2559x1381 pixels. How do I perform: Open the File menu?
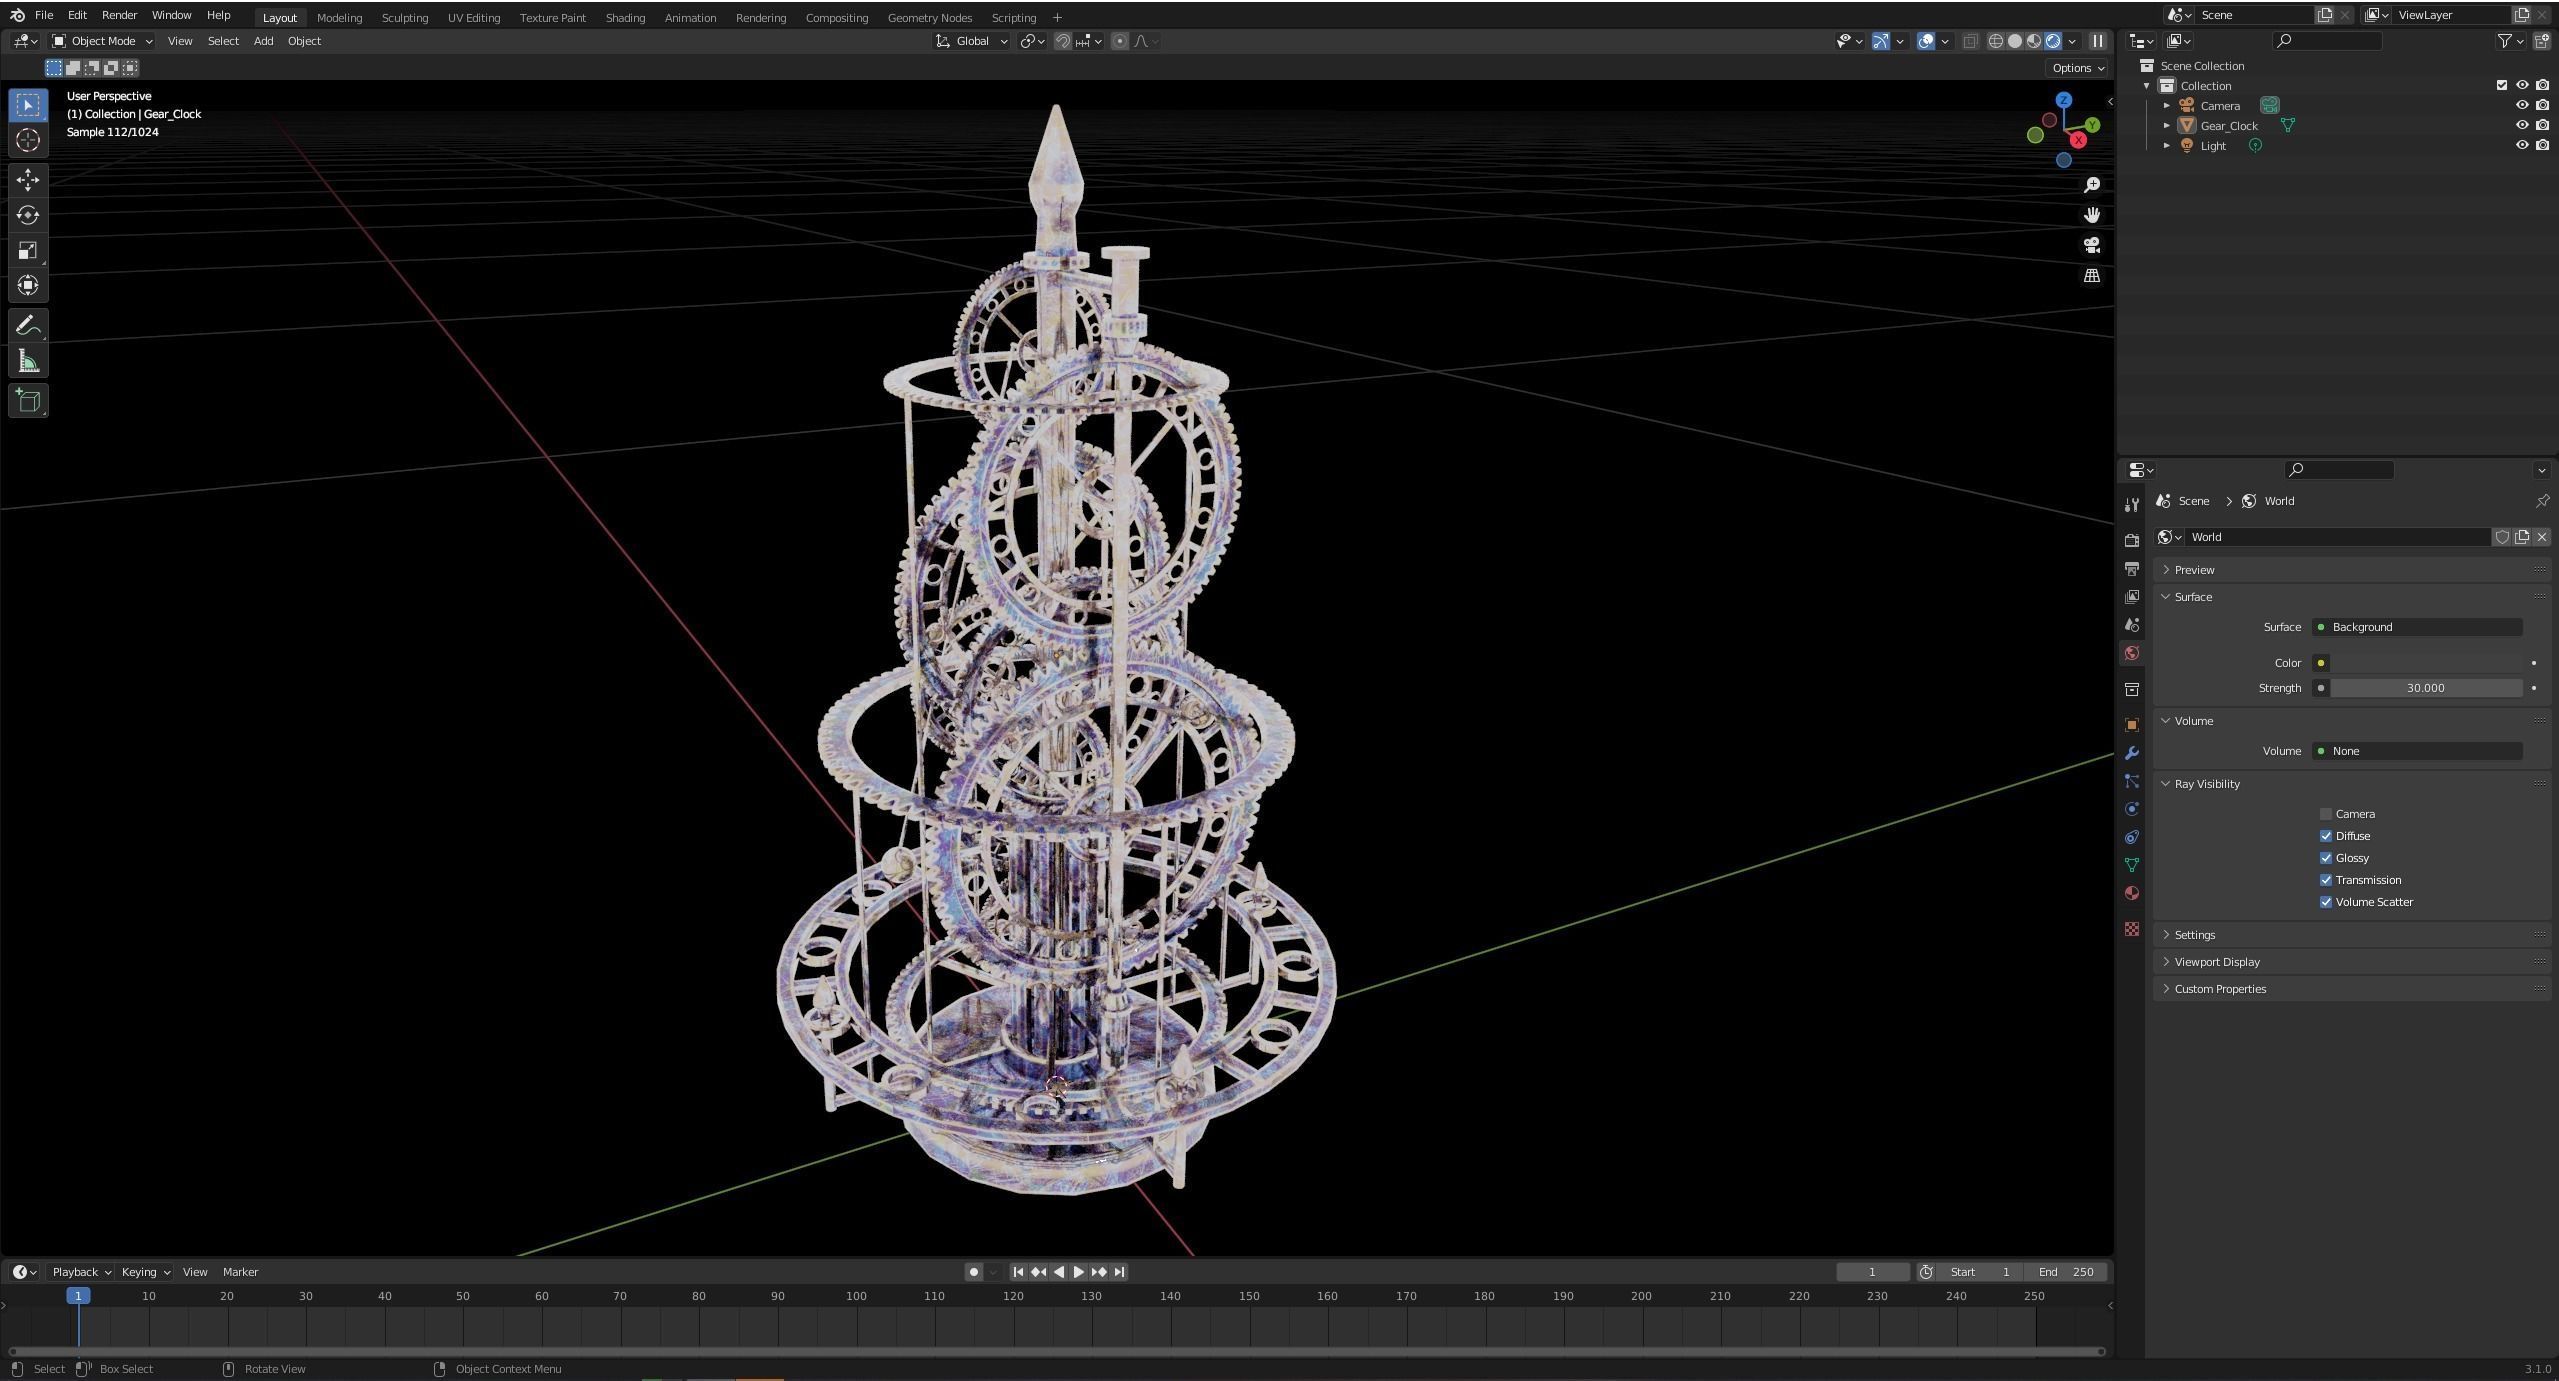coord(44,15)
